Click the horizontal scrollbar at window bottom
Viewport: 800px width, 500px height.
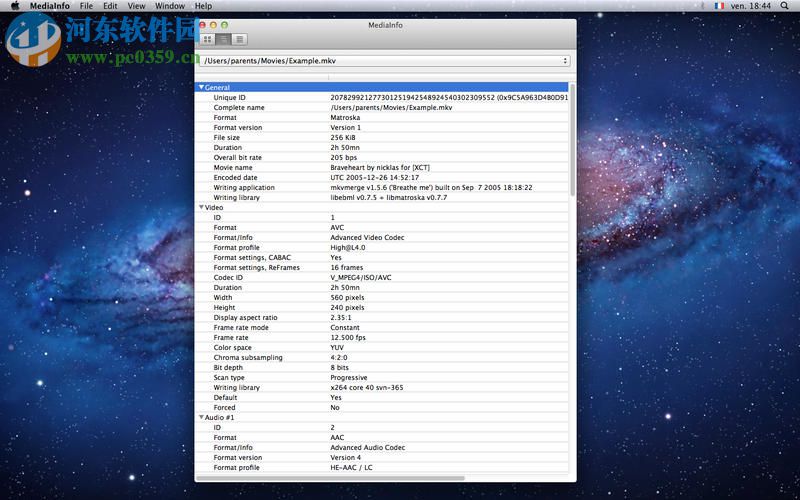coord(330,478)
